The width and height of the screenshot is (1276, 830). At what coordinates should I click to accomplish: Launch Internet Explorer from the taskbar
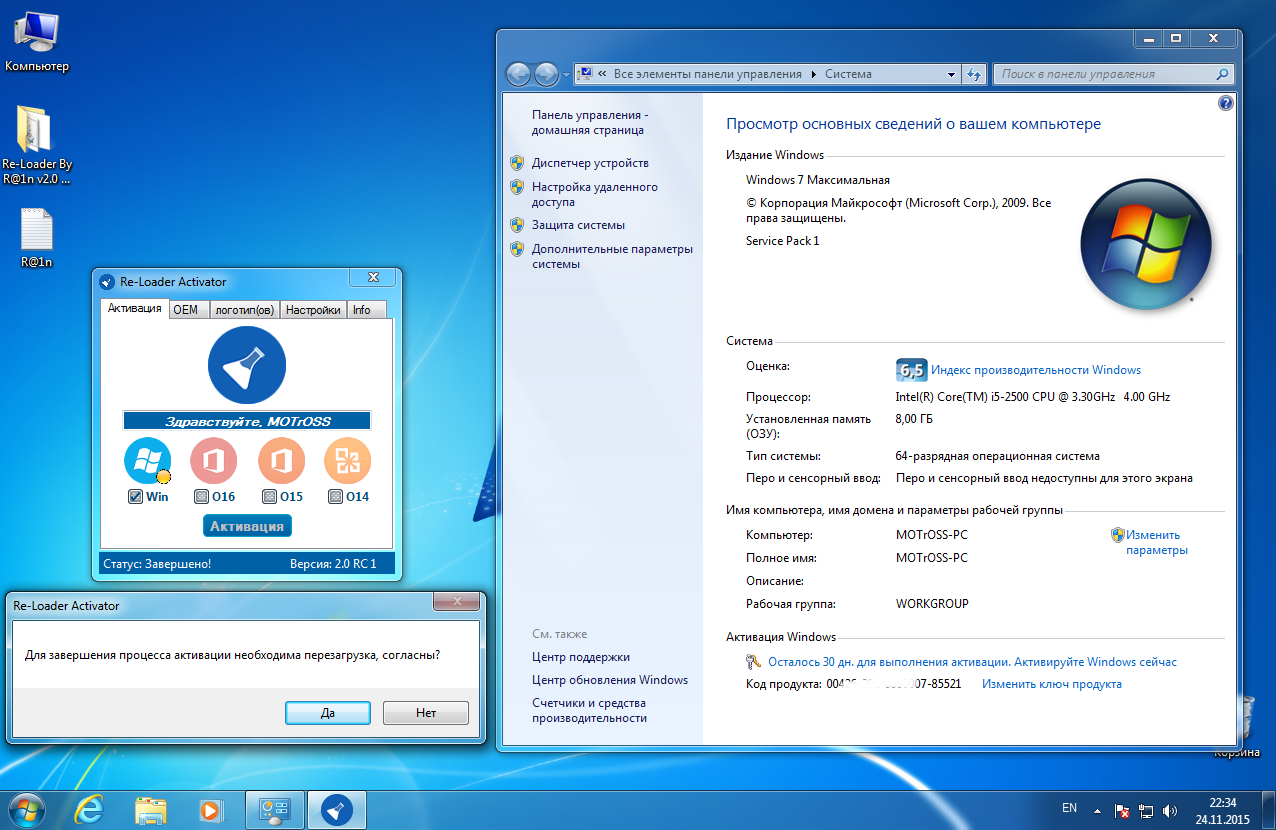pos(90,808)
